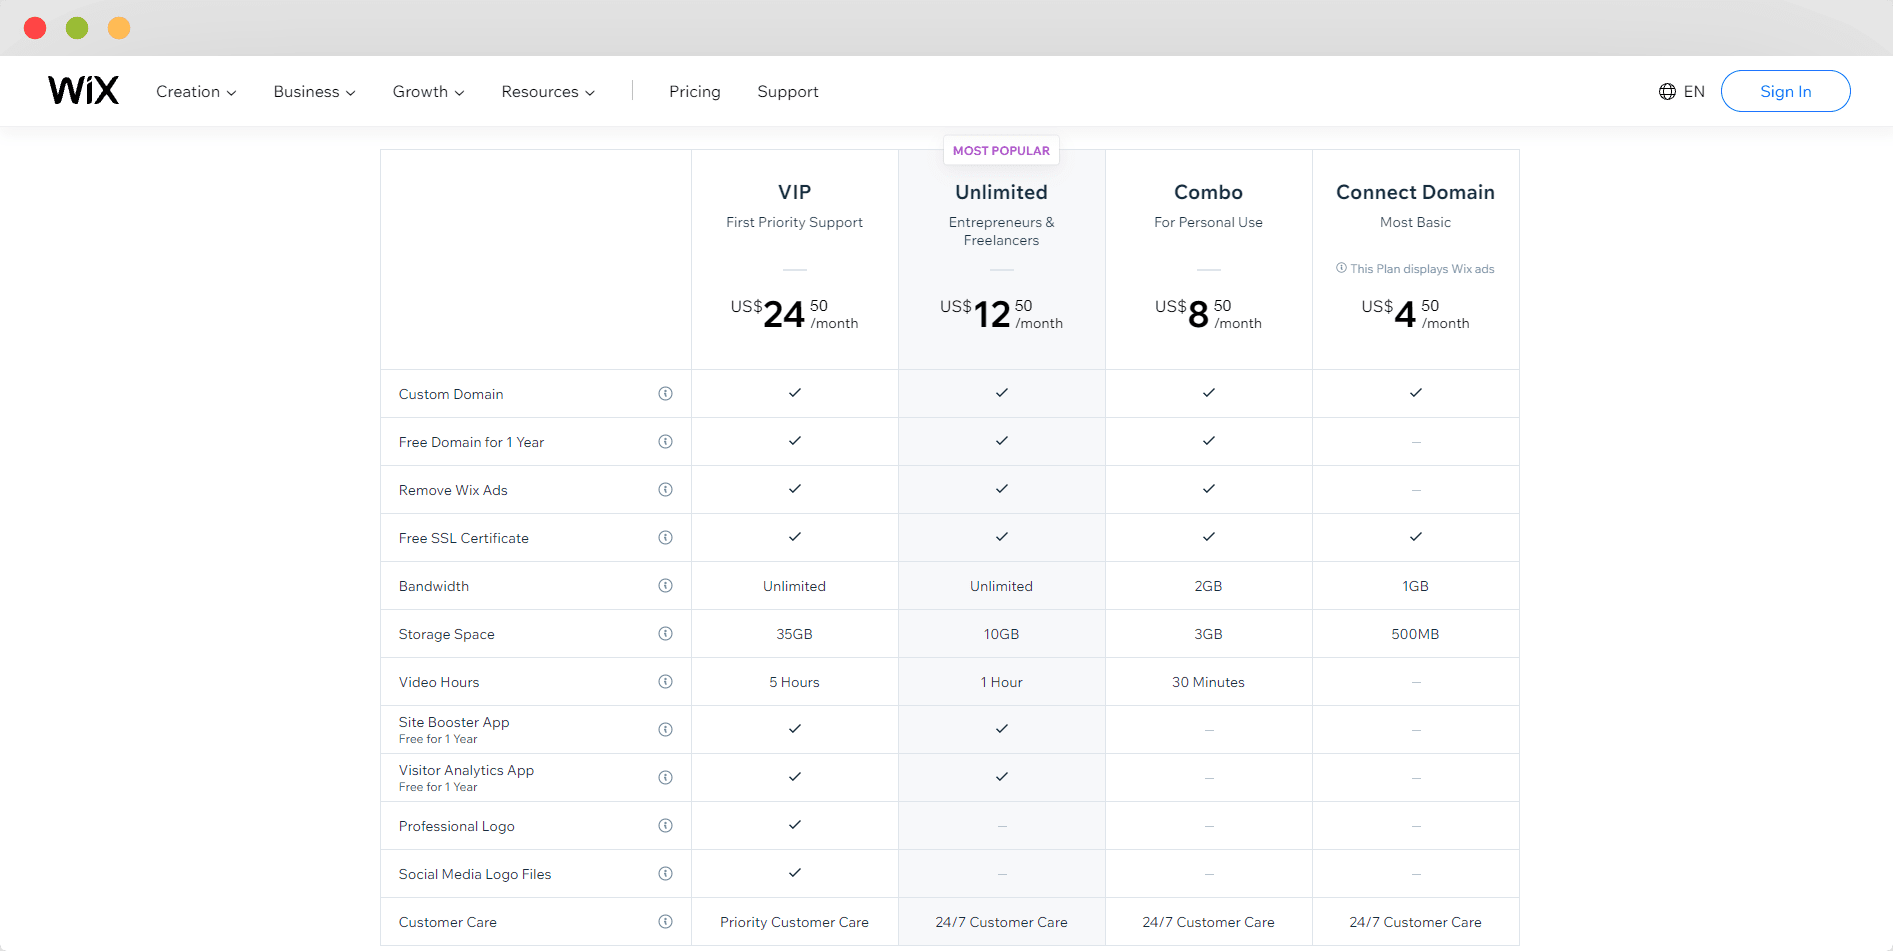This screenshot has height=951, width=1893.
Task: Open the Support page
Action: pyautogui.click(x=788, y=92)
